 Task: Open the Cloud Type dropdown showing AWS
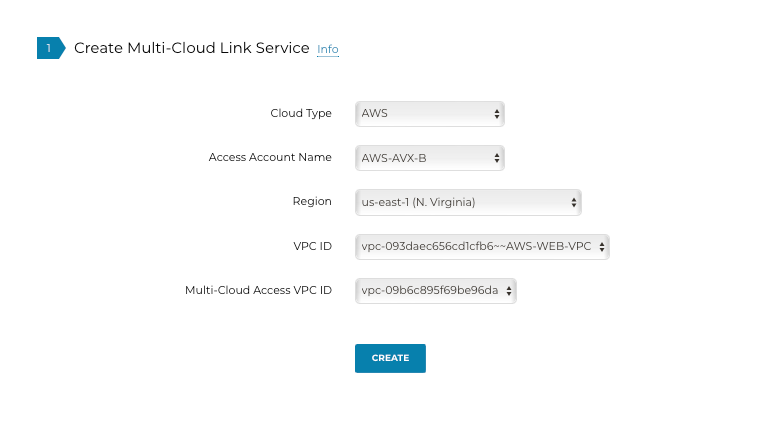(x=430, y=114)
